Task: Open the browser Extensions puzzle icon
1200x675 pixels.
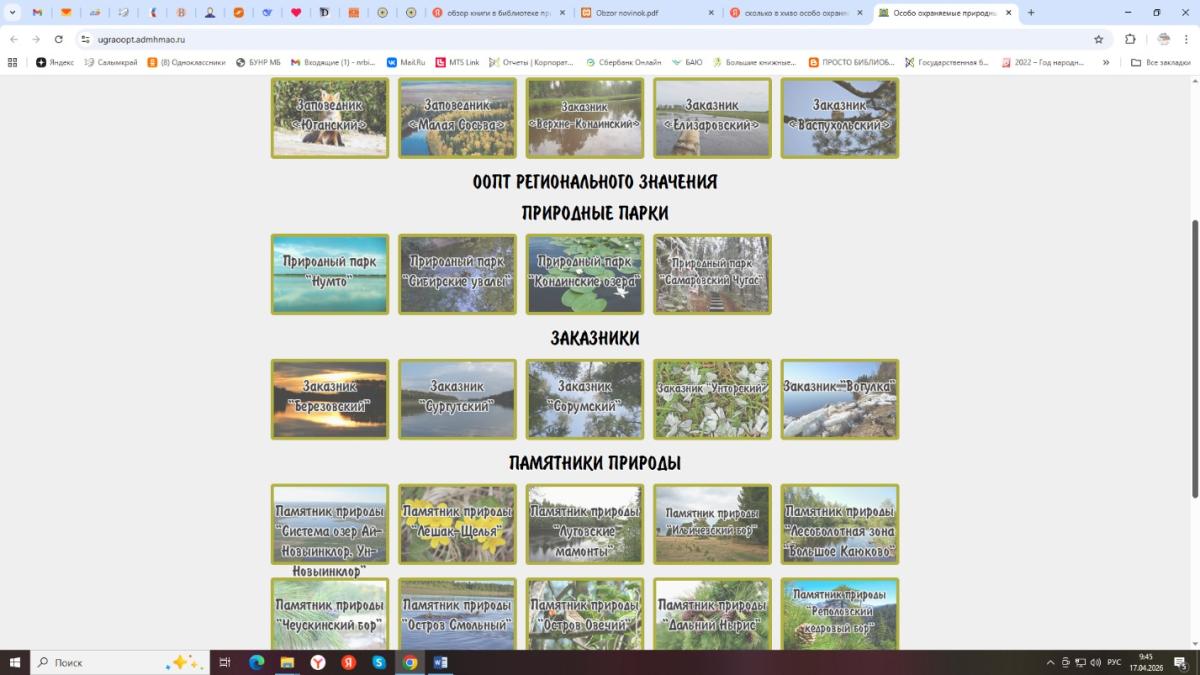Action: (1130, 39)
